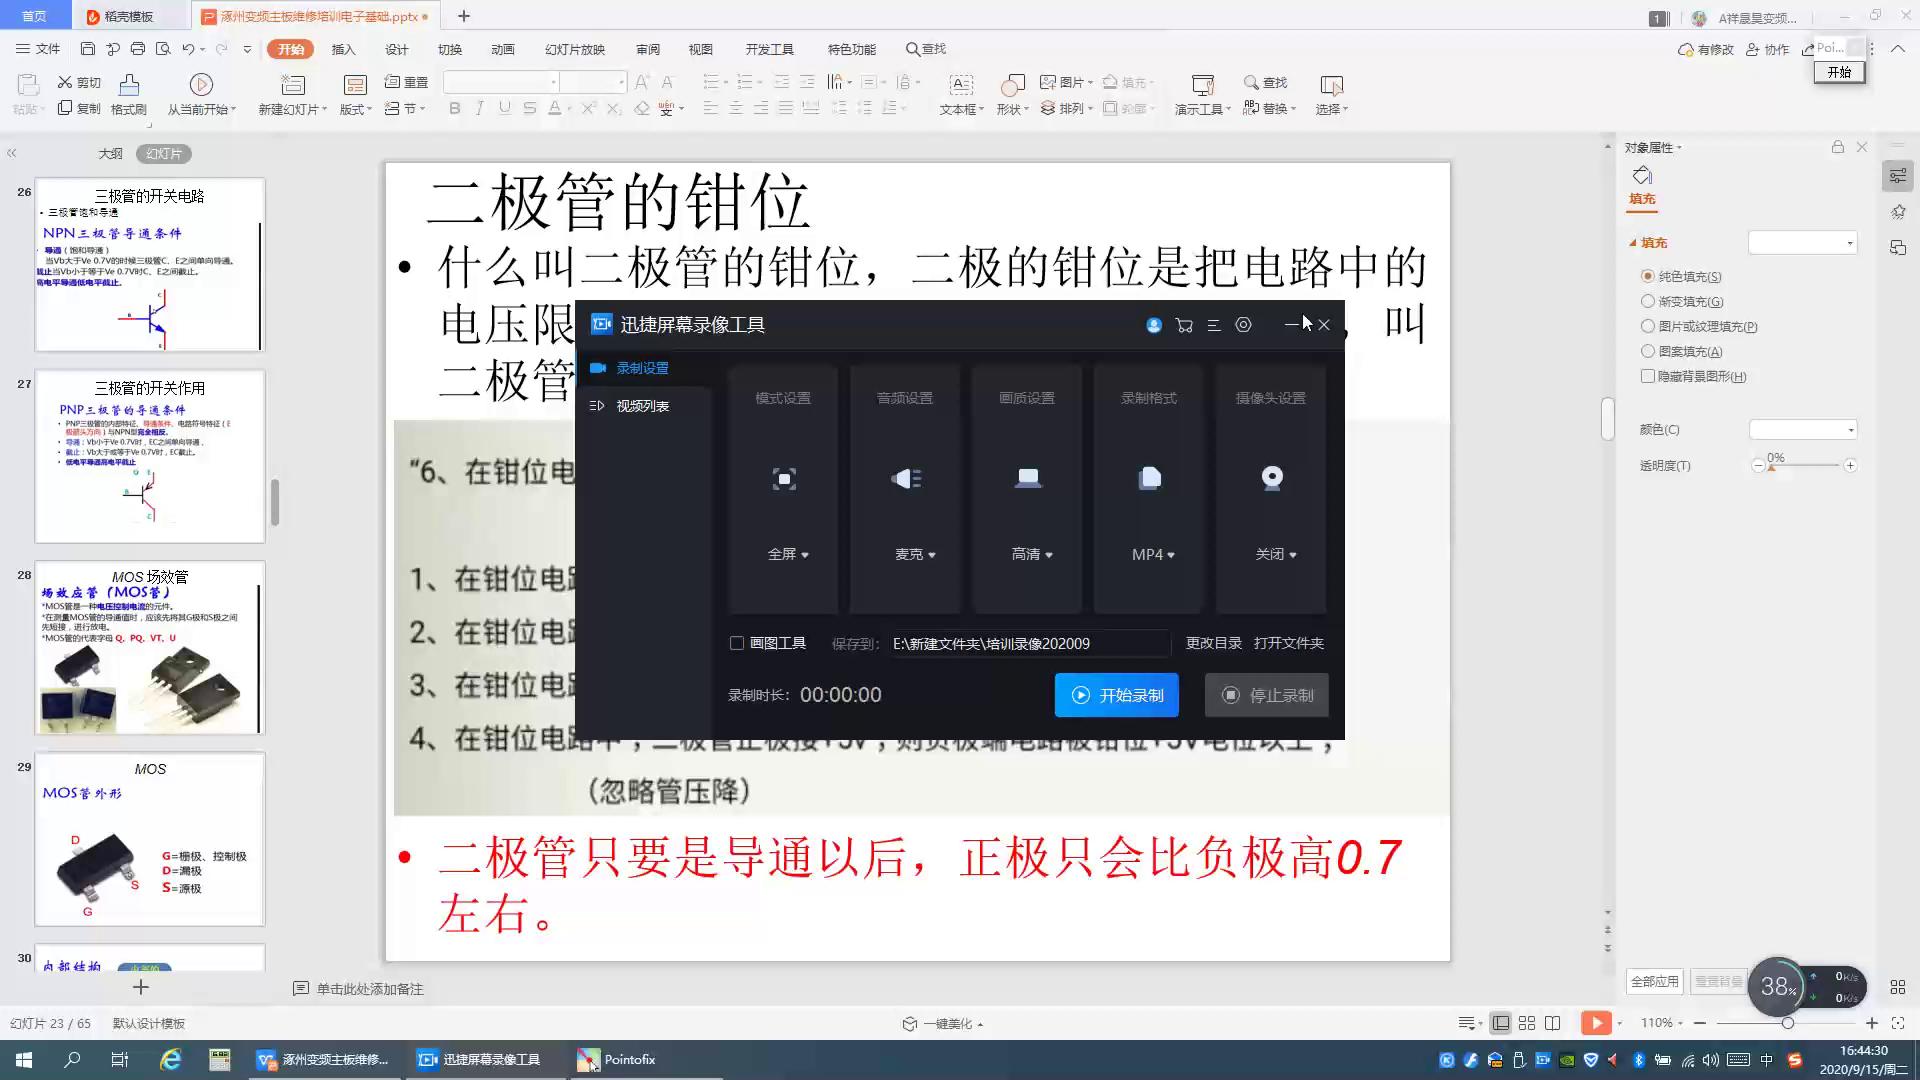Image resolution: width=1920 pixels, height=1080 pixels.
Task: Click the orange slideshow play button in status bar
Action: point(1596,1023)
